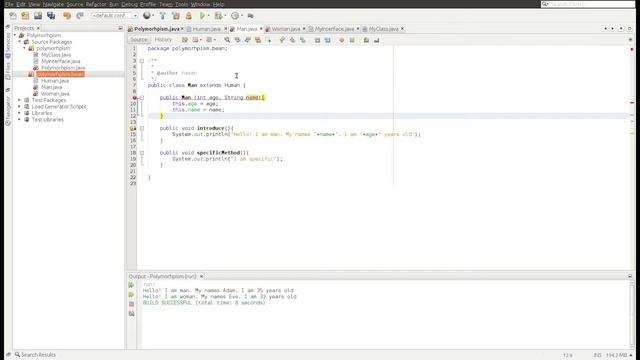
Task: Click the re-run green arrow in Output
Action: pyautogui.click(x=131, y=285)
